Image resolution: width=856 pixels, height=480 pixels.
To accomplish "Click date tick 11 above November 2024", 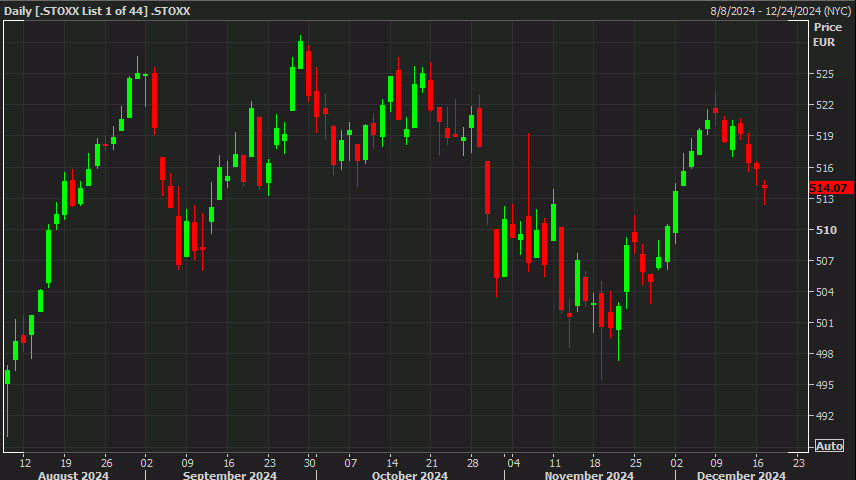I will (554, 463).
